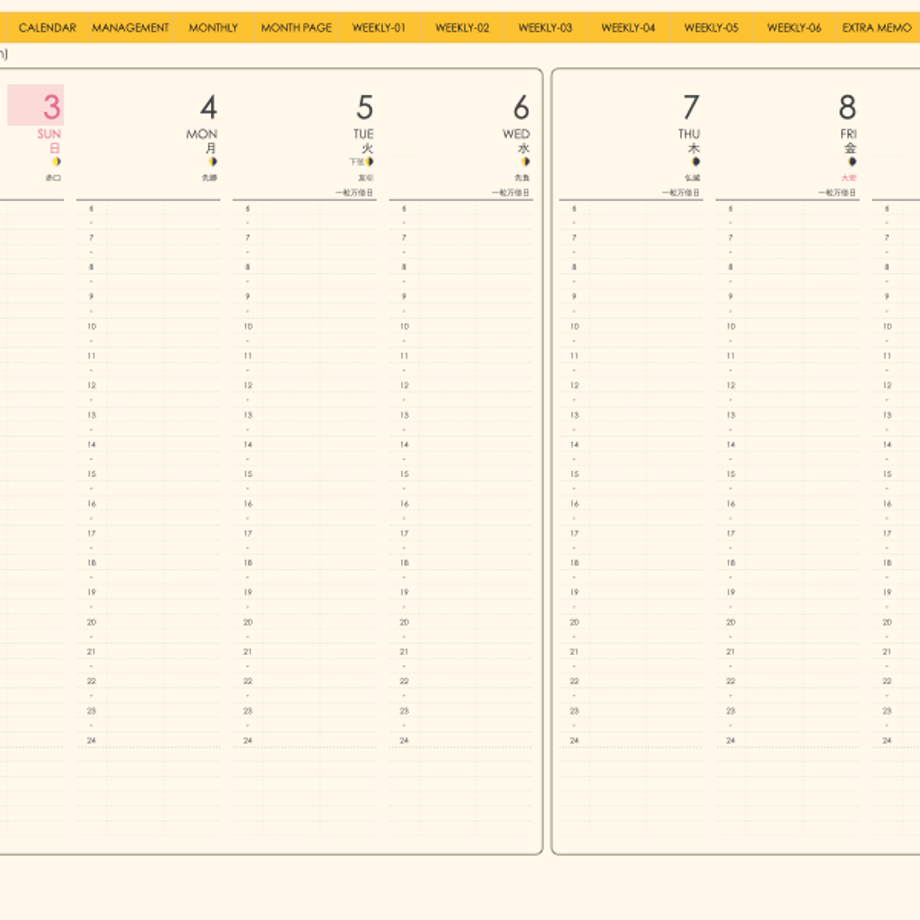Click the MON day label
This screenshot has height=920, width=920.
202,134
